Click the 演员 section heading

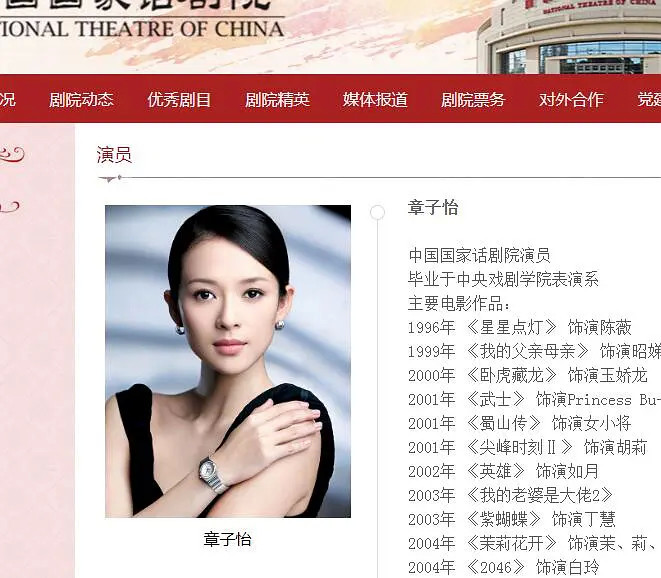114,155
